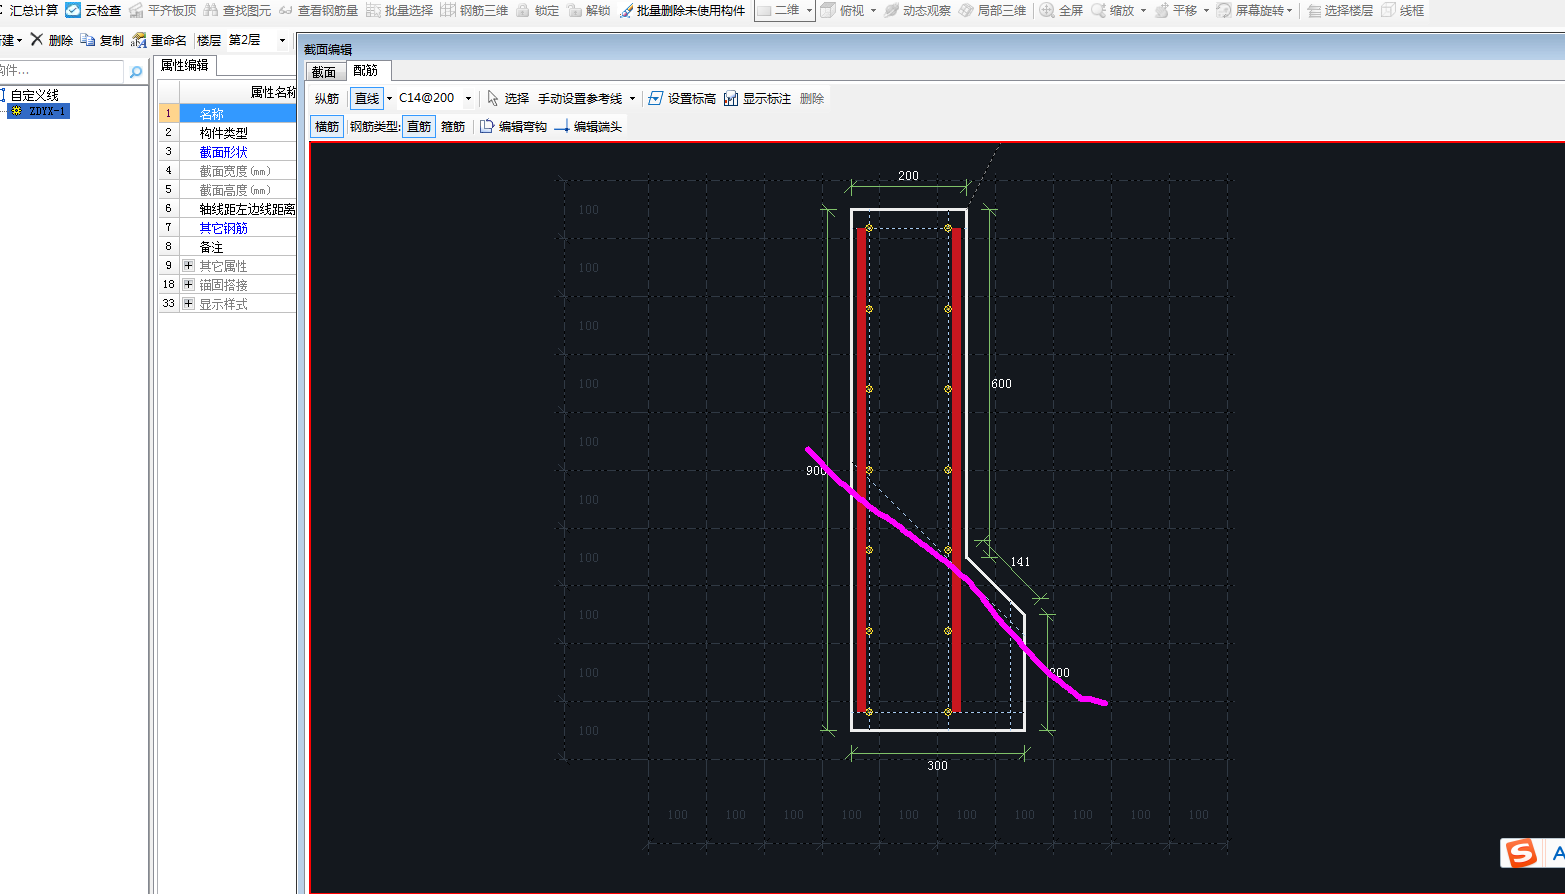Click the 选择 cursor tool
1565x894 pixels.
(508, 98)
